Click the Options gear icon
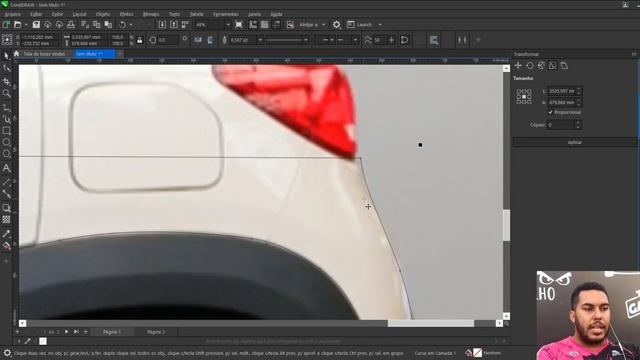640x360 pixels. click(336, 24)
